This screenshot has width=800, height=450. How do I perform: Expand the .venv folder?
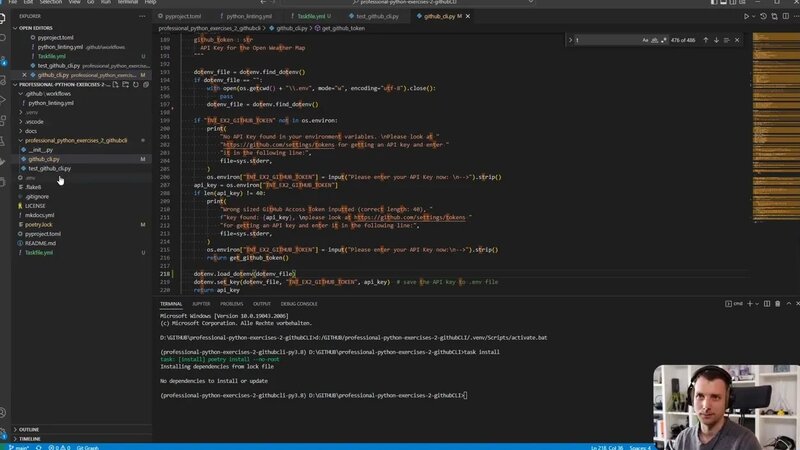coord(82,112)
